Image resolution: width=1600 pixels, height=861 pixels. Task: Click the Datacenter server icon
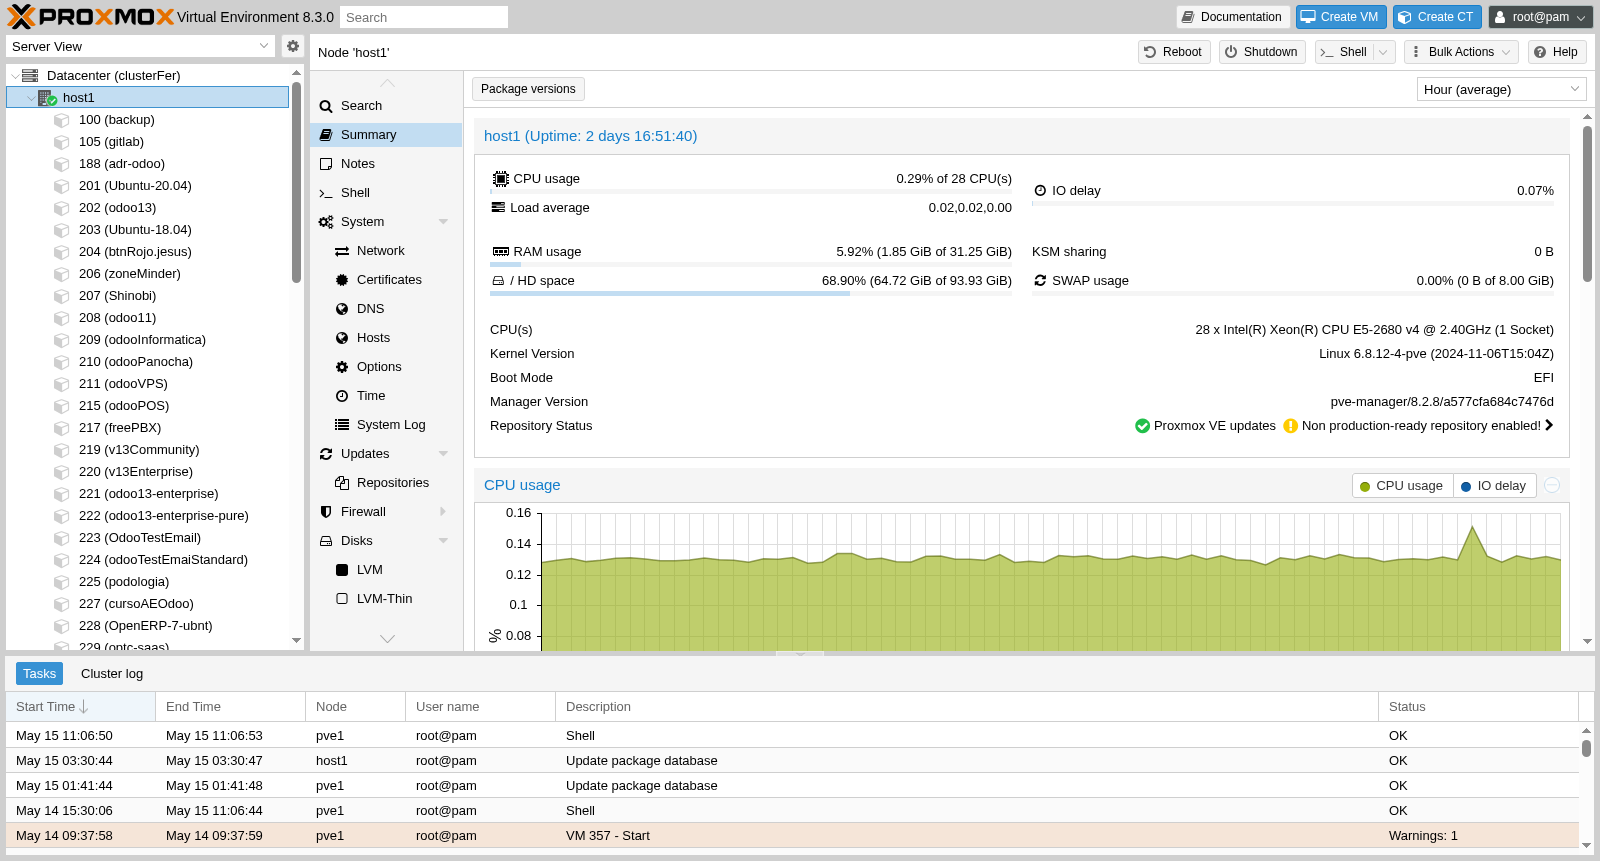[30, 76]
